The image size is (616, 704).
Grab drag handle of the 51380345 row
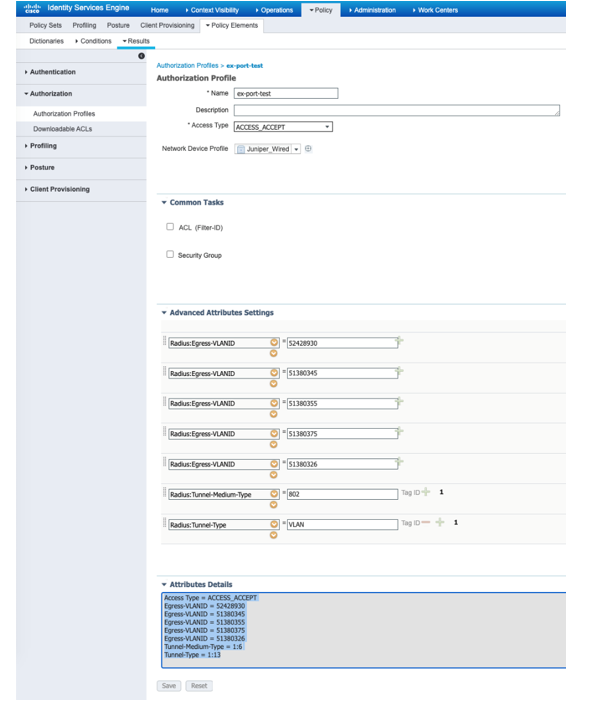point(164,371)
